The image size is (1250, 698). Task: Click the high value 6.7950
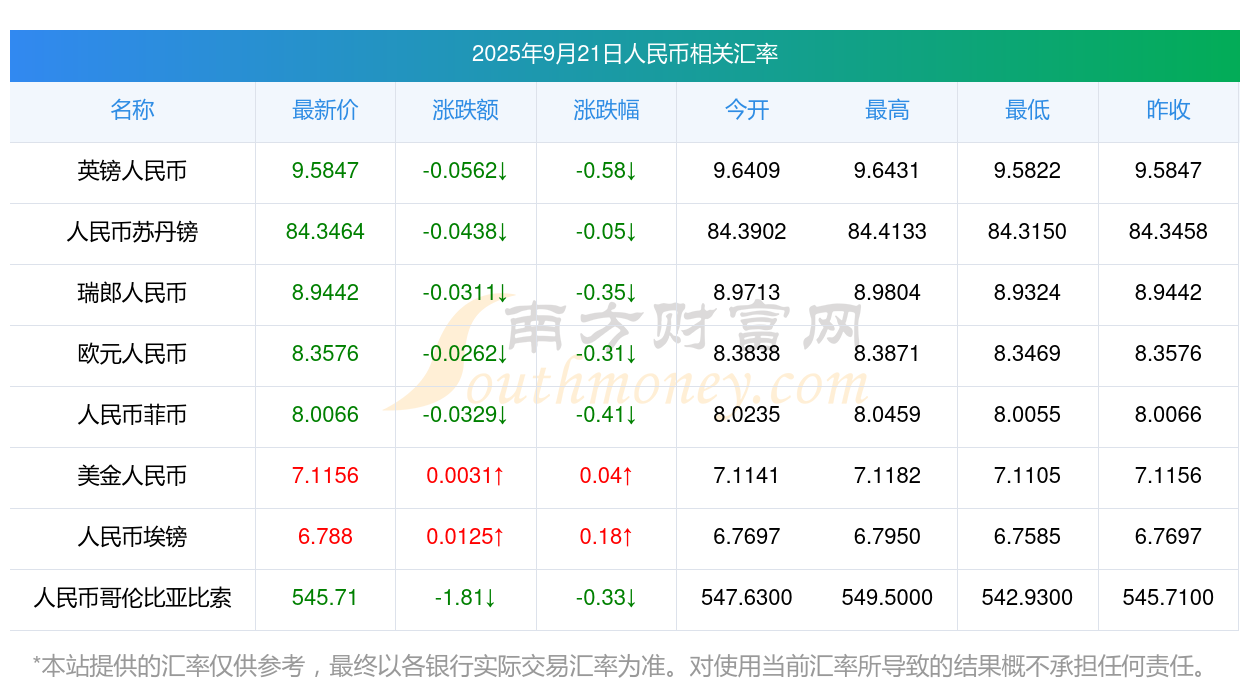point(887,537)
